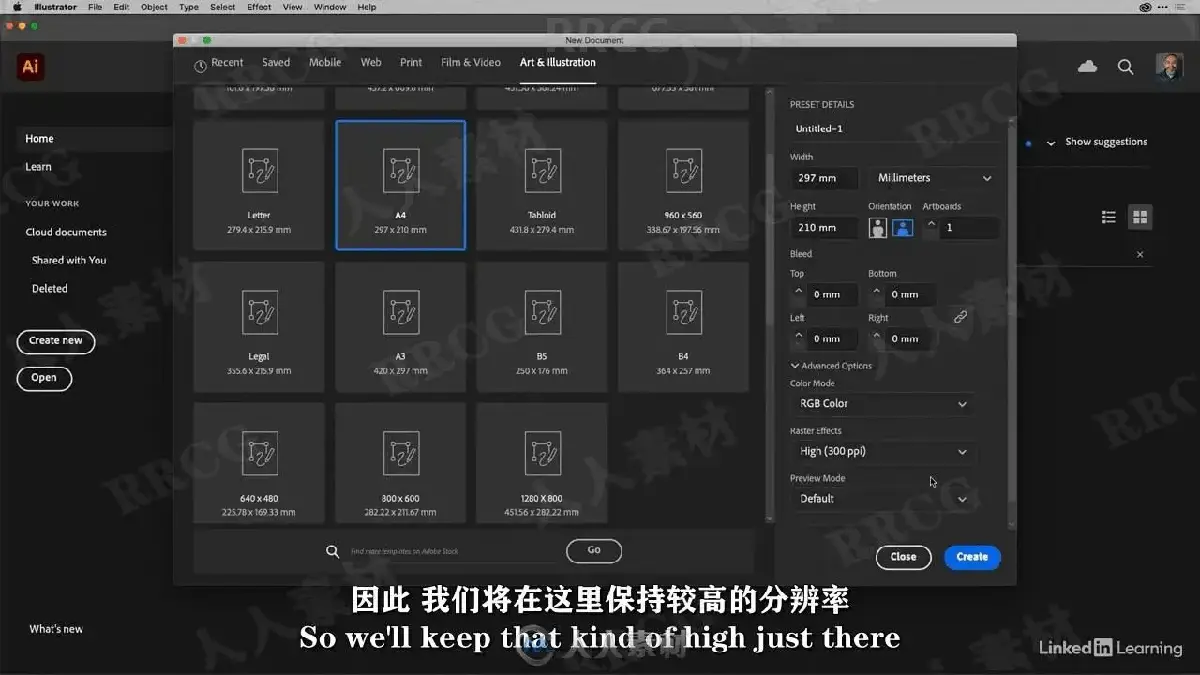
Task: Collapse the Advanced Options section
Action: [831, 366]
